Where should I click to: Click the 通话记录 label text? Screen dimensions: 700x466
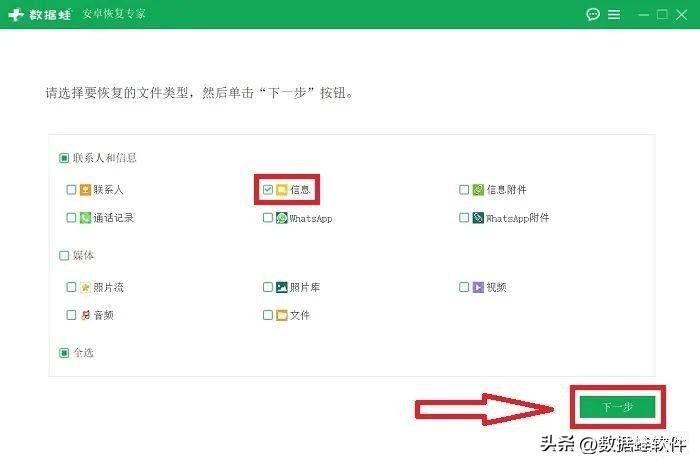pyautogui.click(x=114, y=218)
